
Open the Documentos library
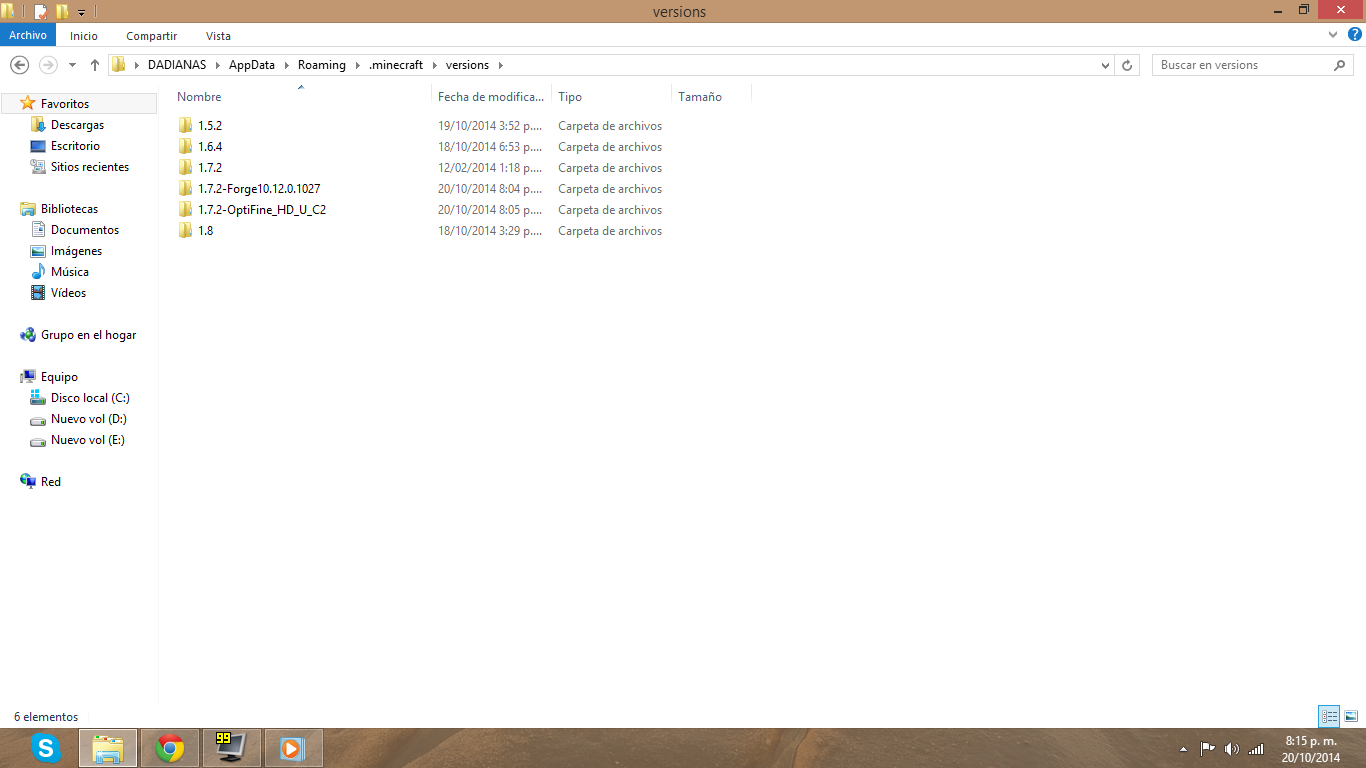(85, 230)
